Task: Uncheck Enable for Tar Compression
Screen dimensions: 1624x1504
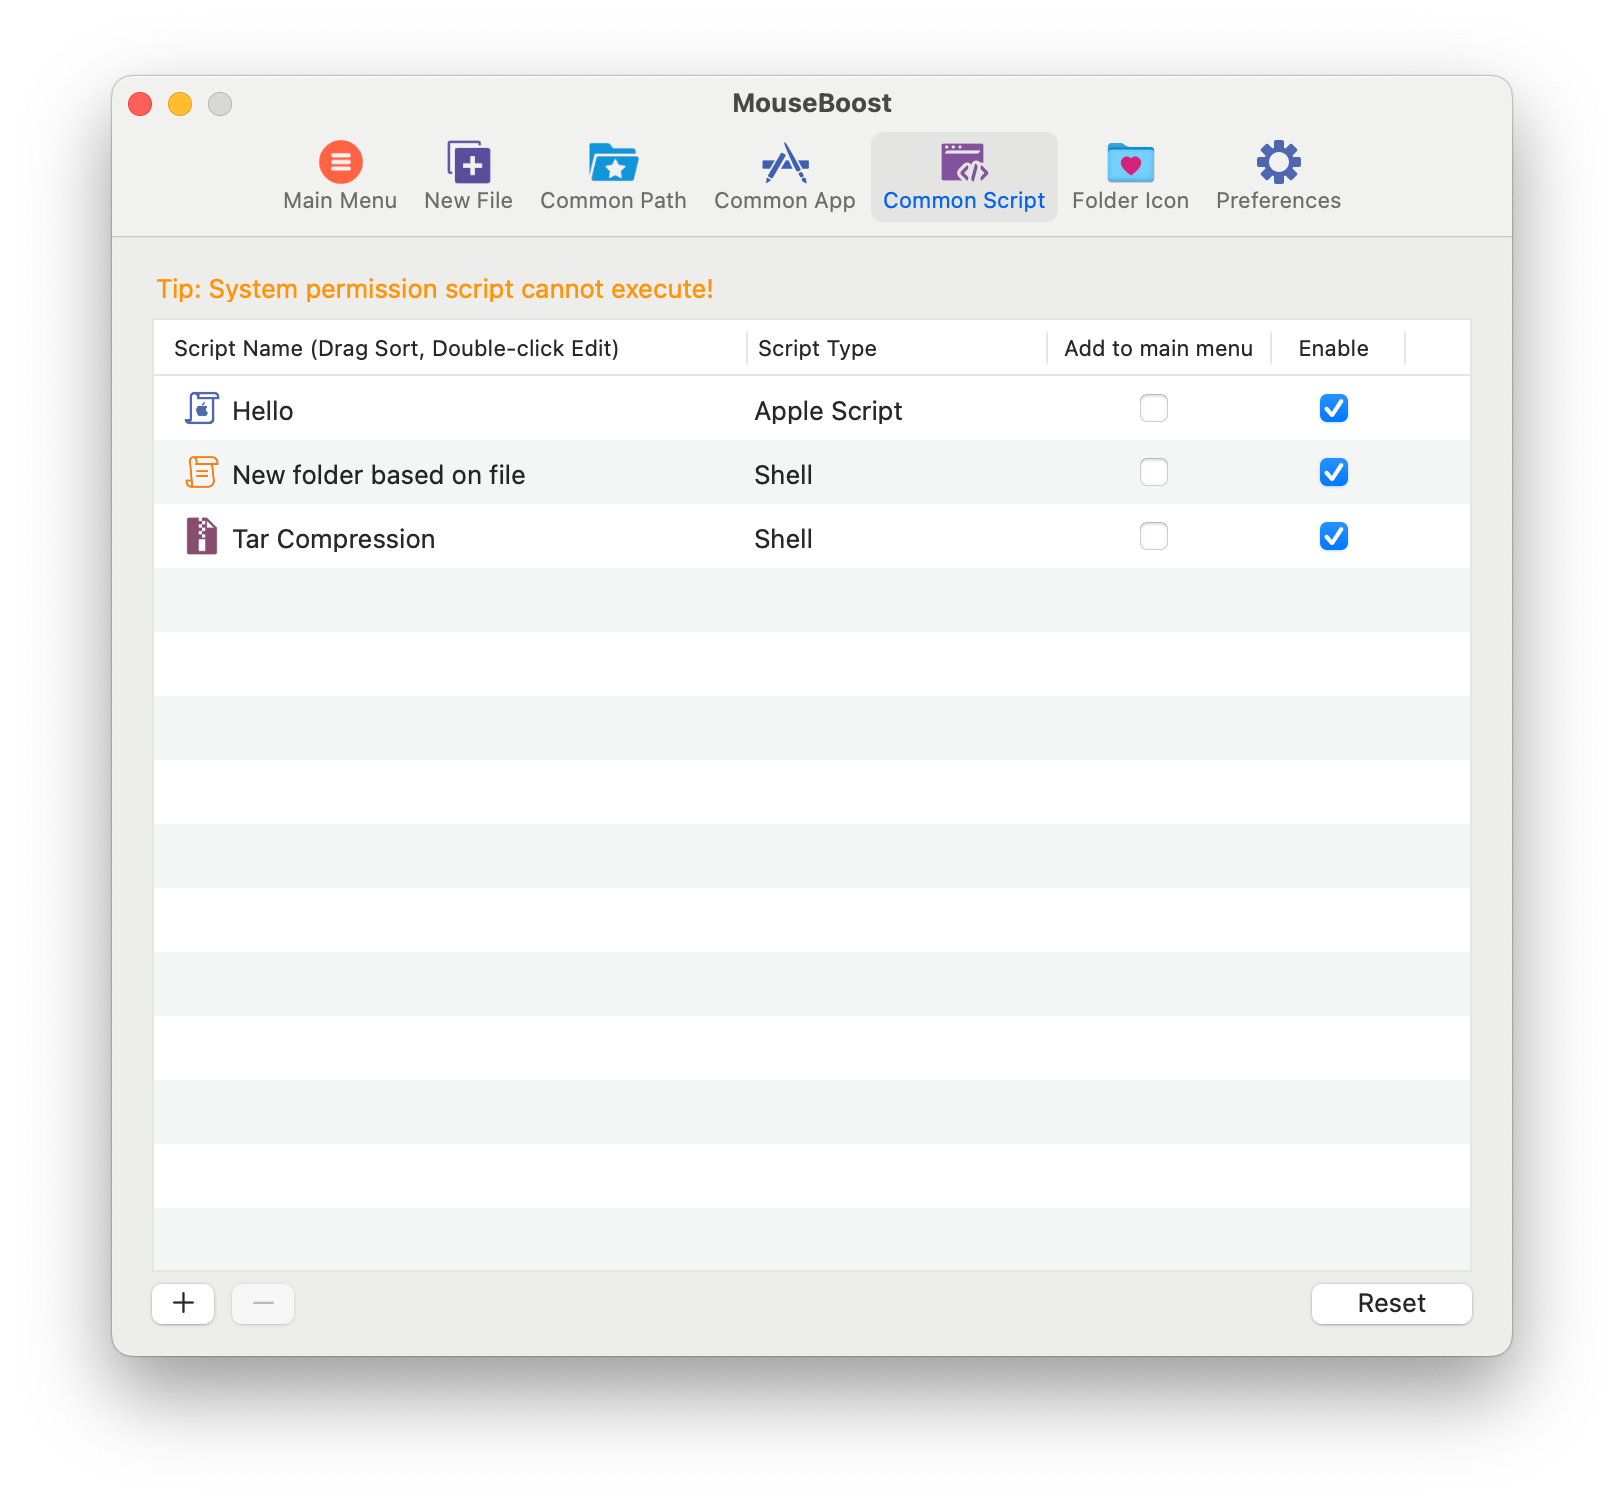Action: [1334, 536]
